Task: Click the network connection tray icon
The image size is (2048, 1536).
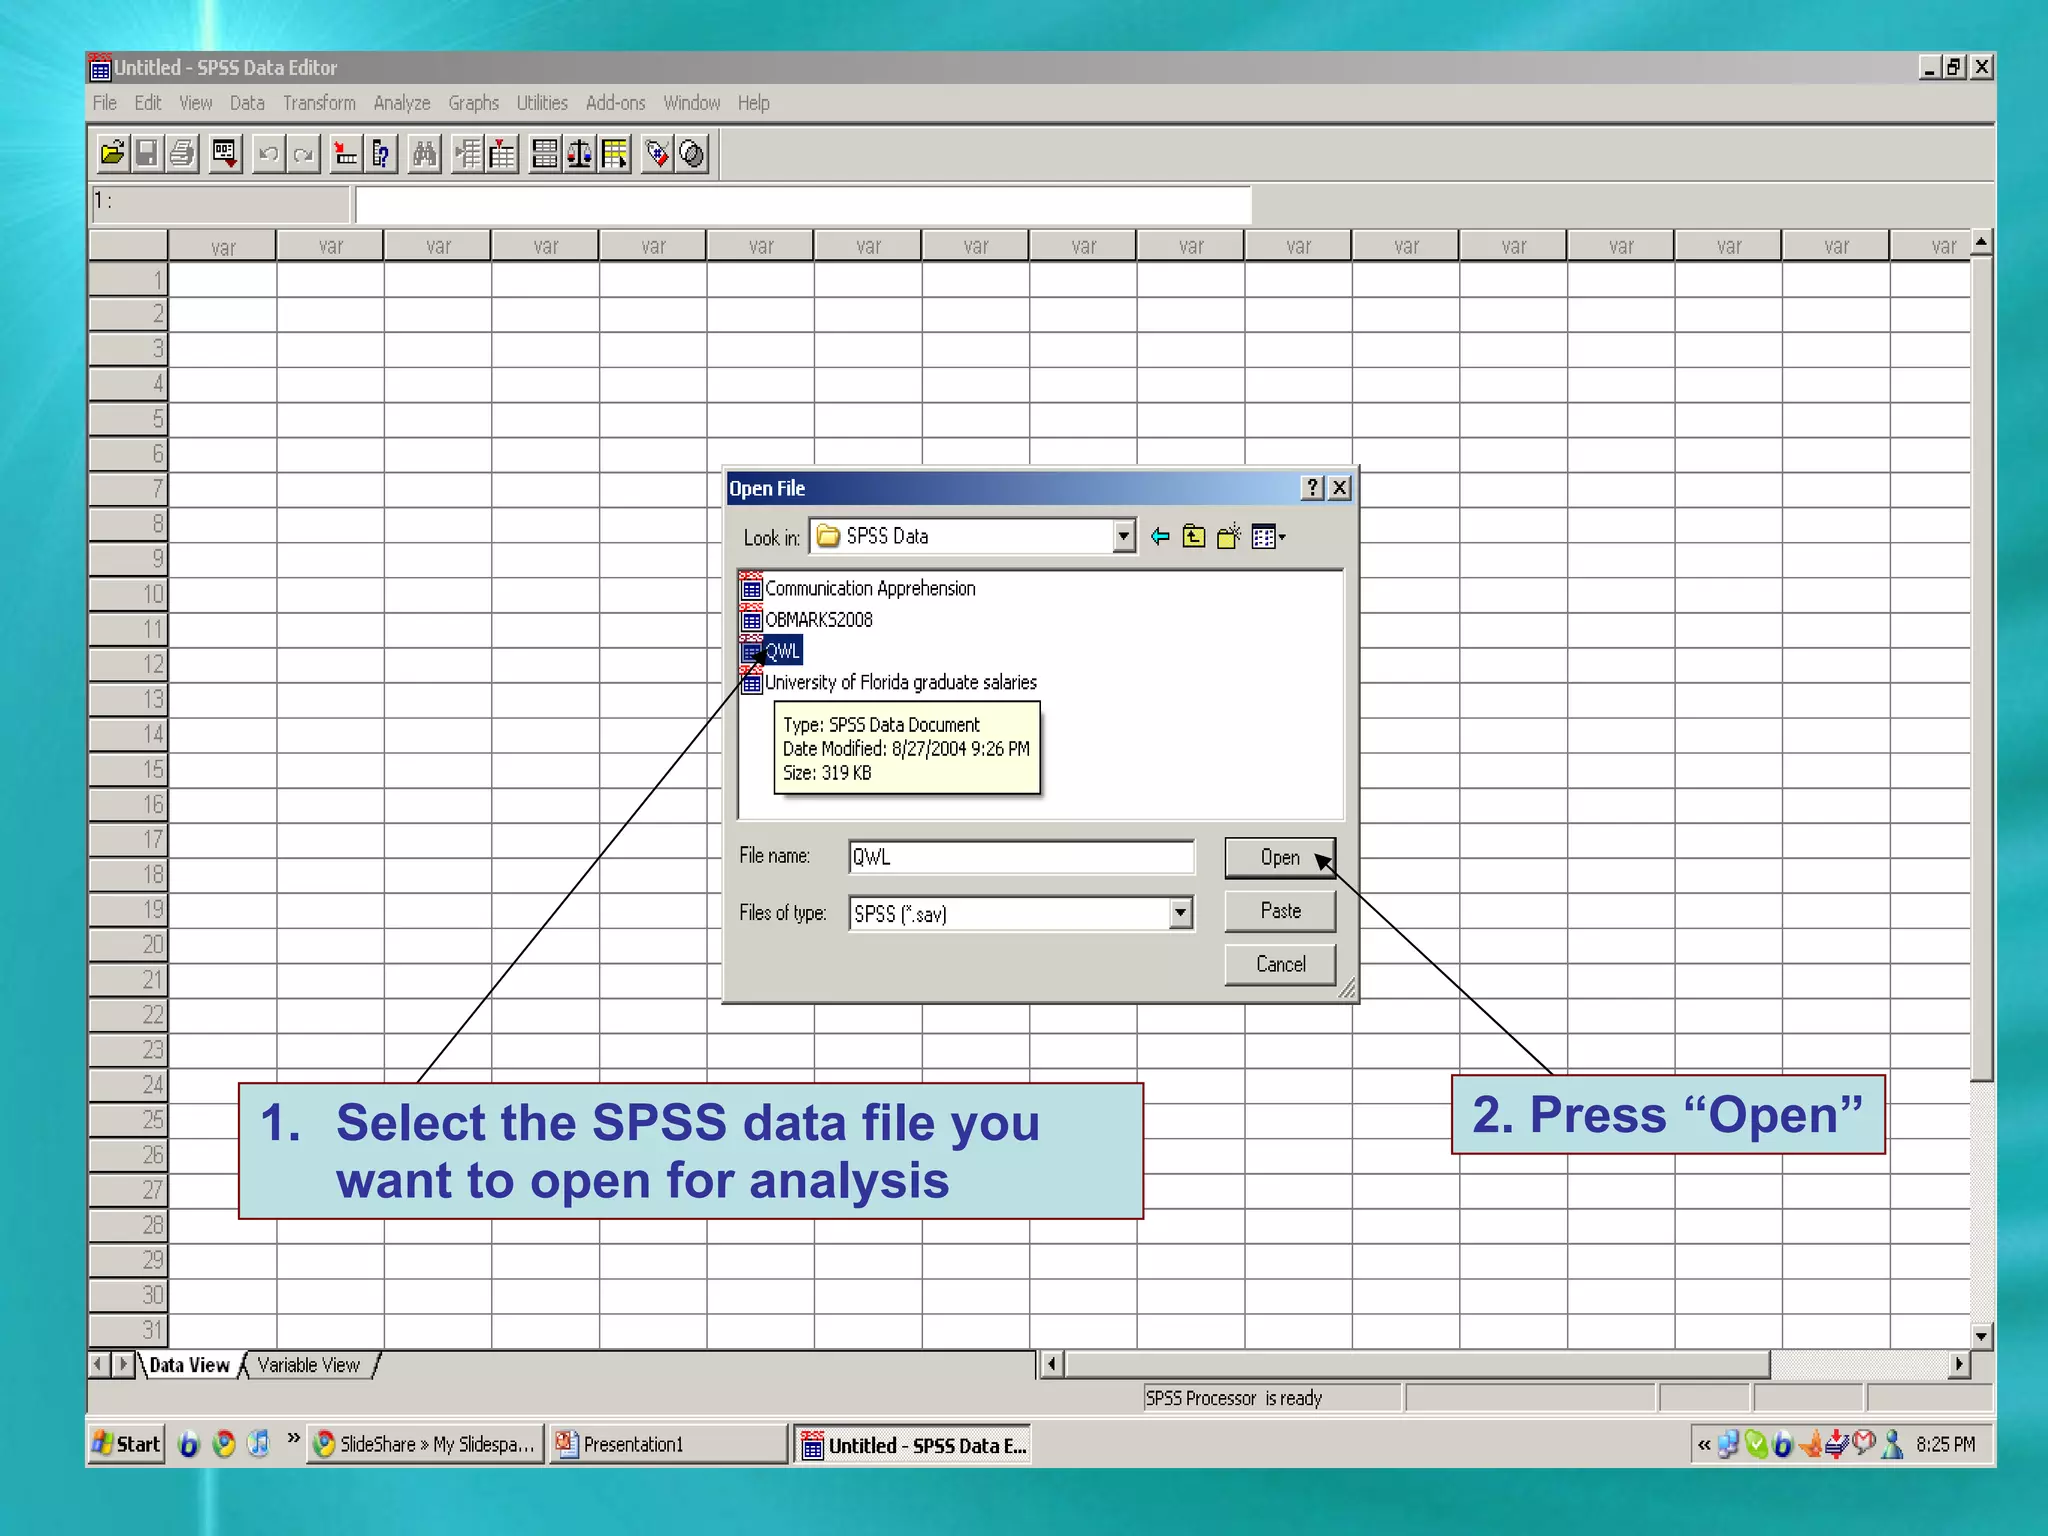Action: tap(1729, 1444)
